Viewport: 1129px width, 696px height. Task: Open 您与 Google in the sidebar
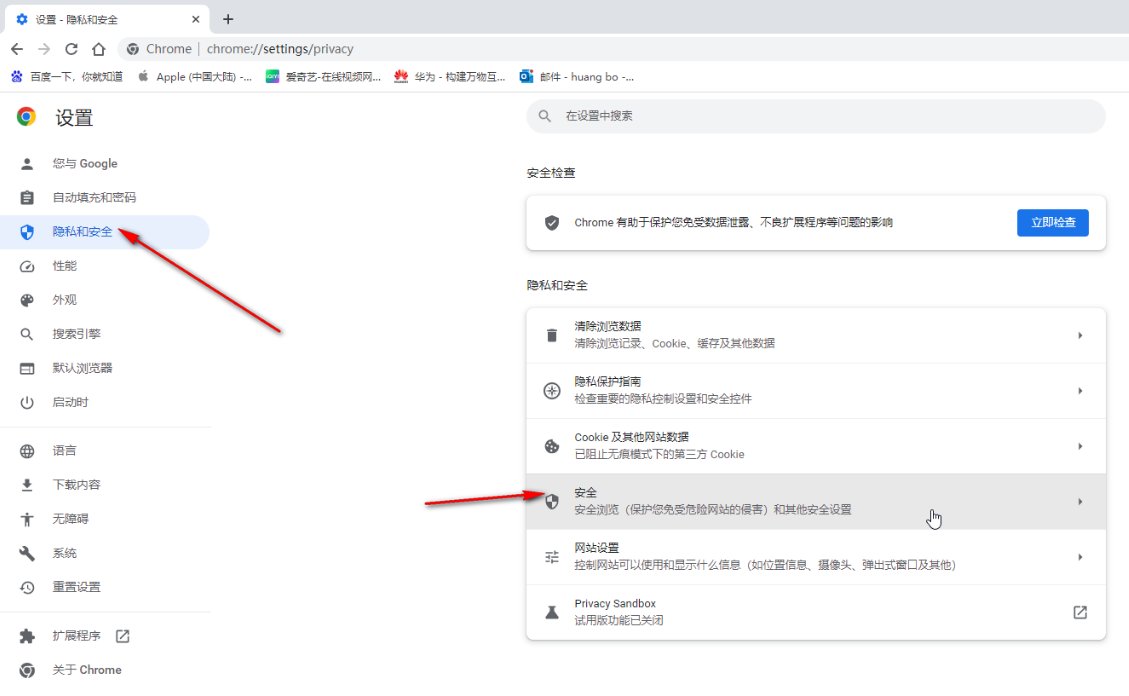pos(104,163)
